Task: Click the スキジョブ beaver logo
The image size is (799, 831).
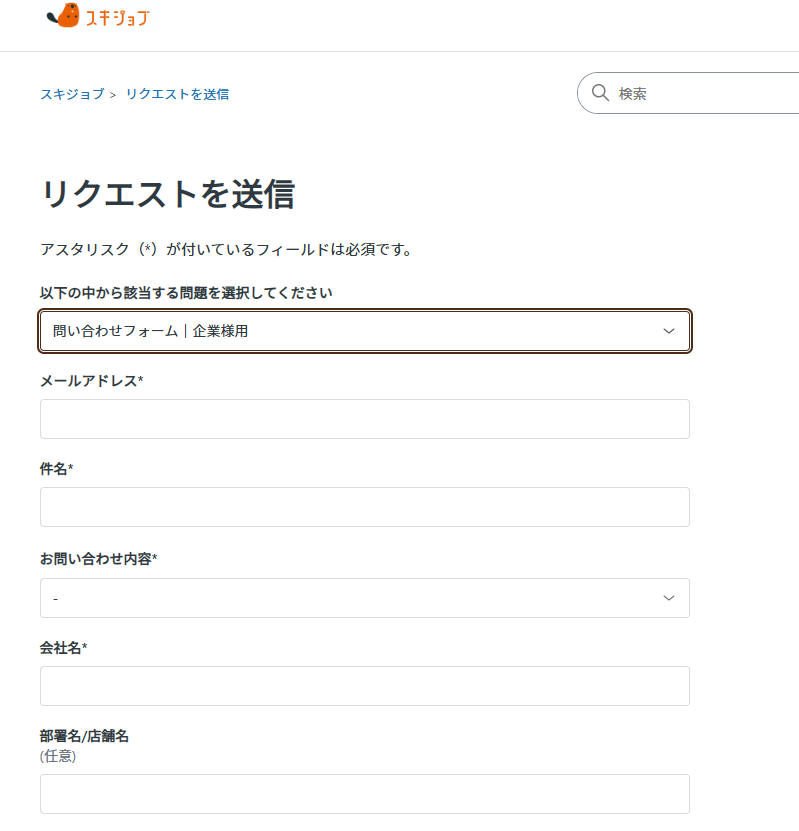Action: [x=99, y=16]
